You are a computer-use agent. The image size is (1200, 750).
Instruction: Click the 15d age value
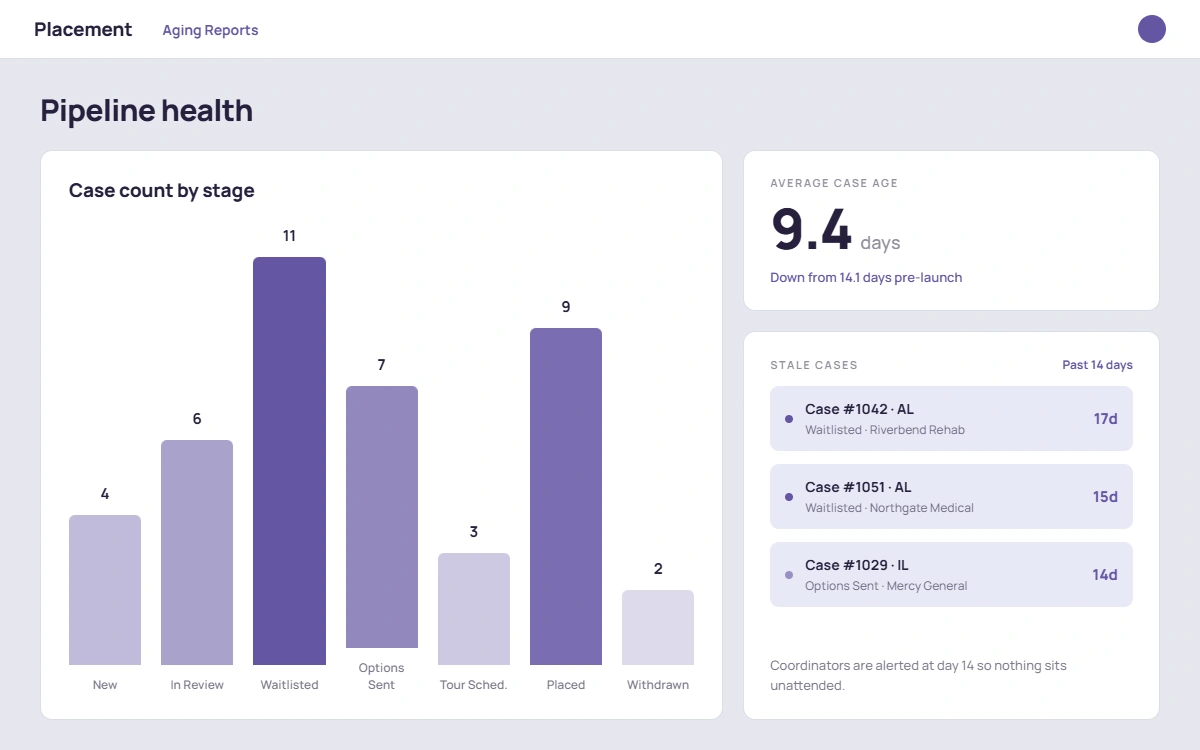(1105, 496)
